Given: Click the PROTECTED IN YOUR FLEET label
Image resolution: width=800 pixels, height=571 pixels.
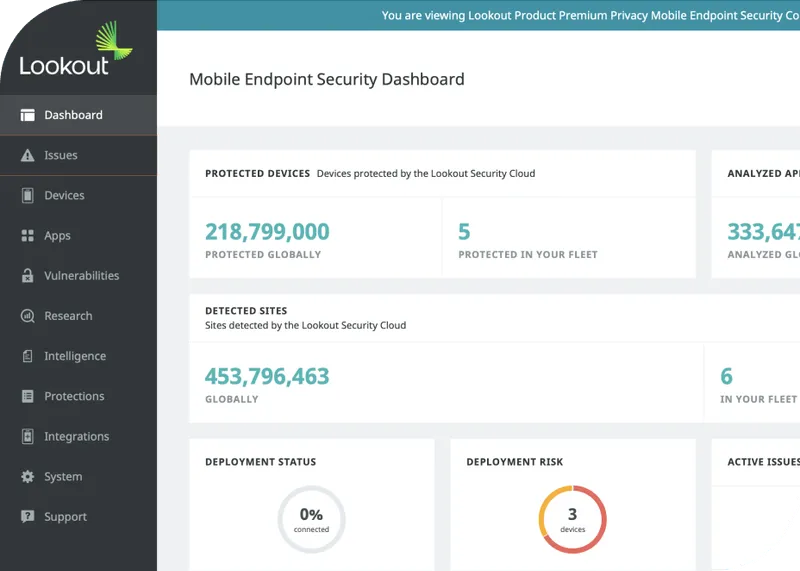Looking at the screenshot, I should click(x=528, y=255).
